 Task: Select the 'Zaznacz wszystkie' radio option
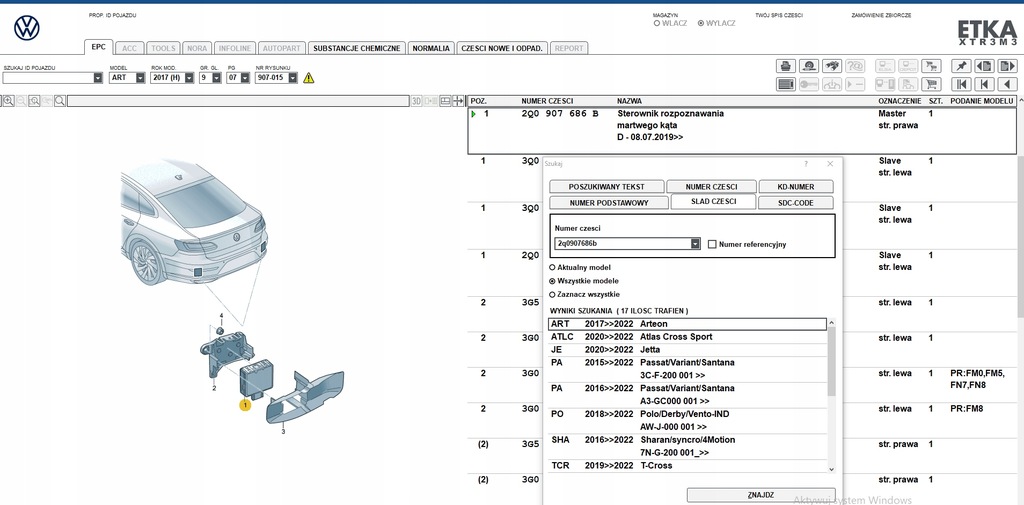click(x=552, y=295)
